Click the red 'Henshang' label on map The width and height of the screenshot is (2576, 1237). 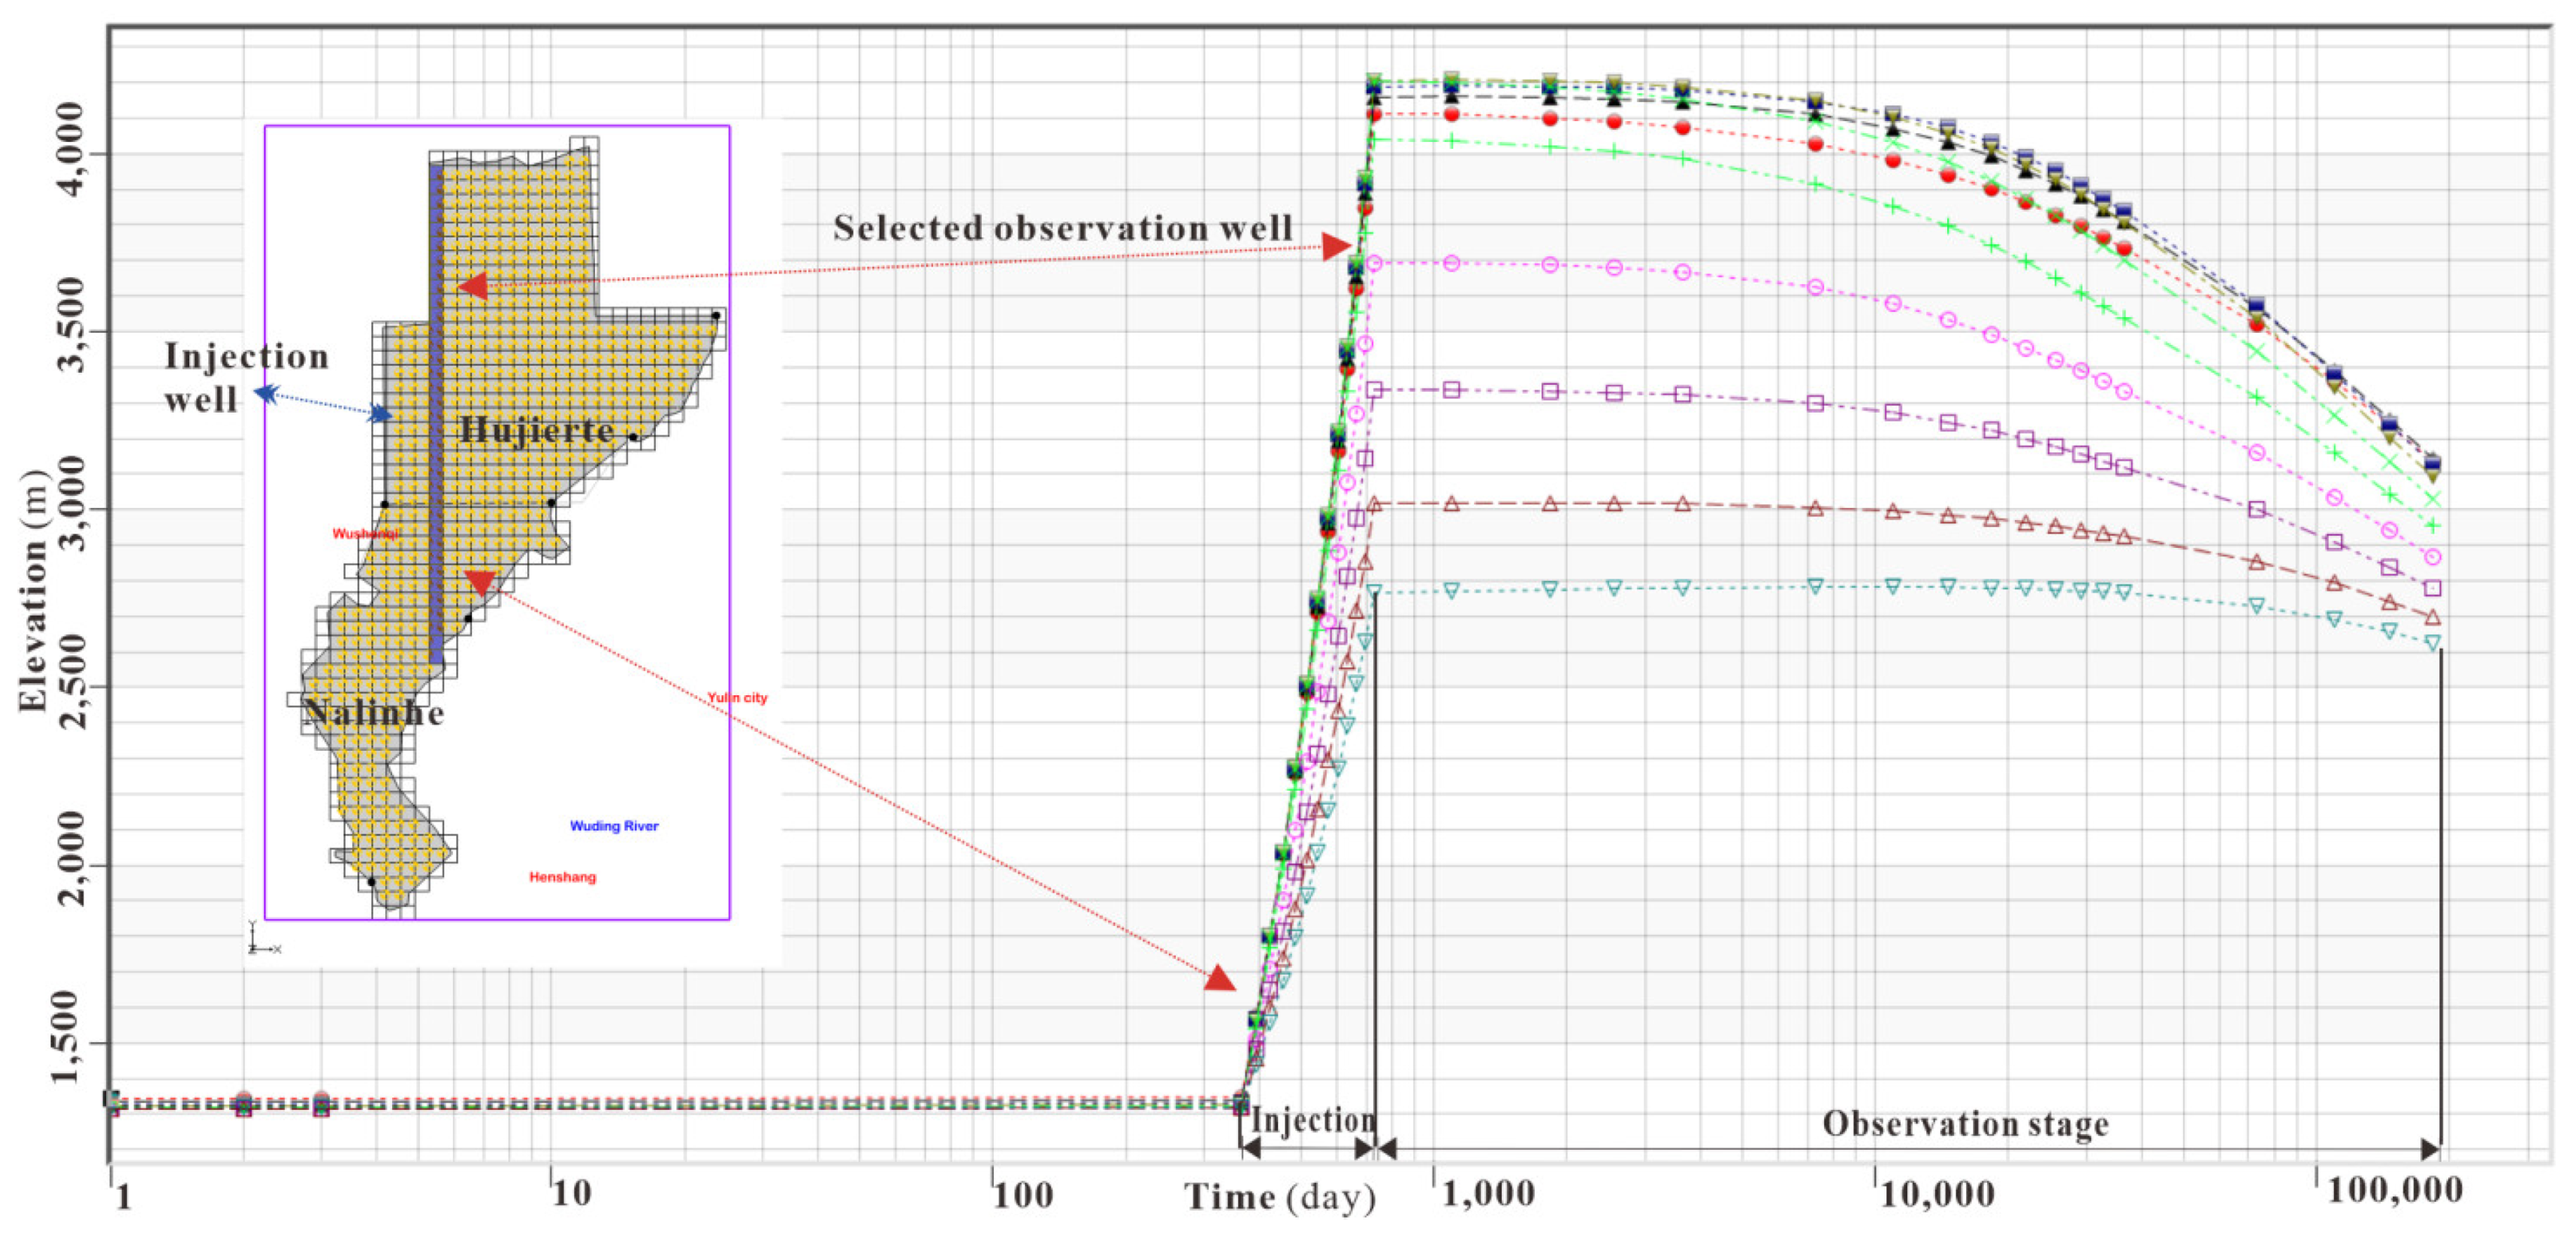click(x=562, y=877)
